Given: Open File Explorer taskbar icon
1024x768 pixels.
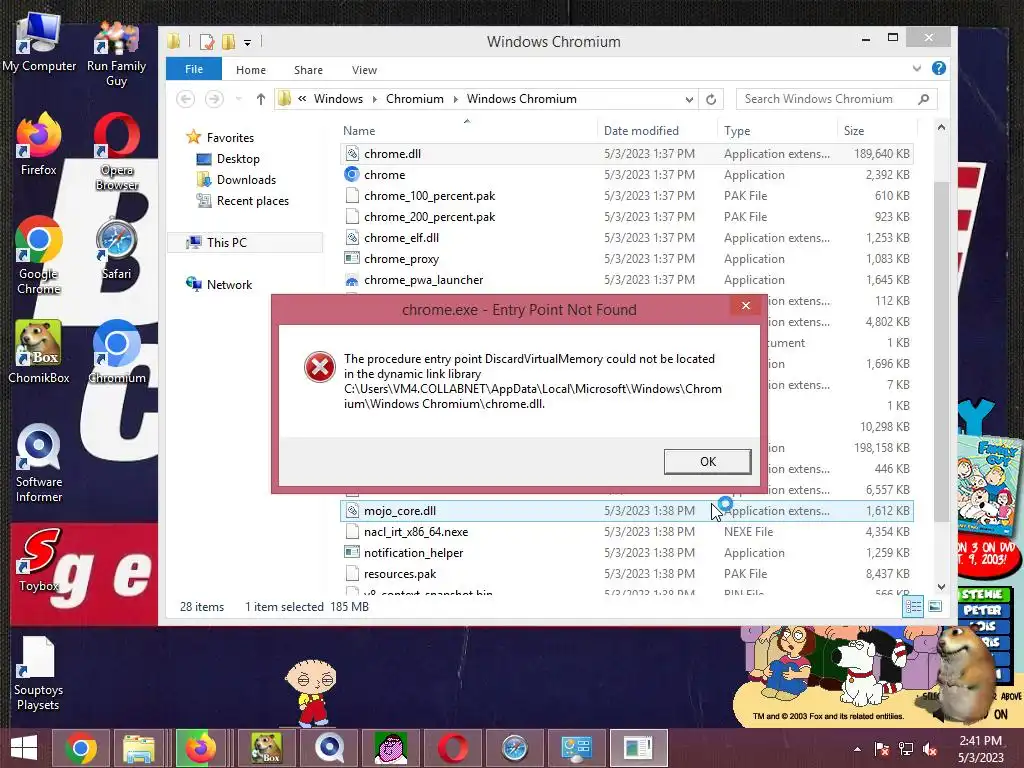Looking at the screenshot, I should point(139,748).
